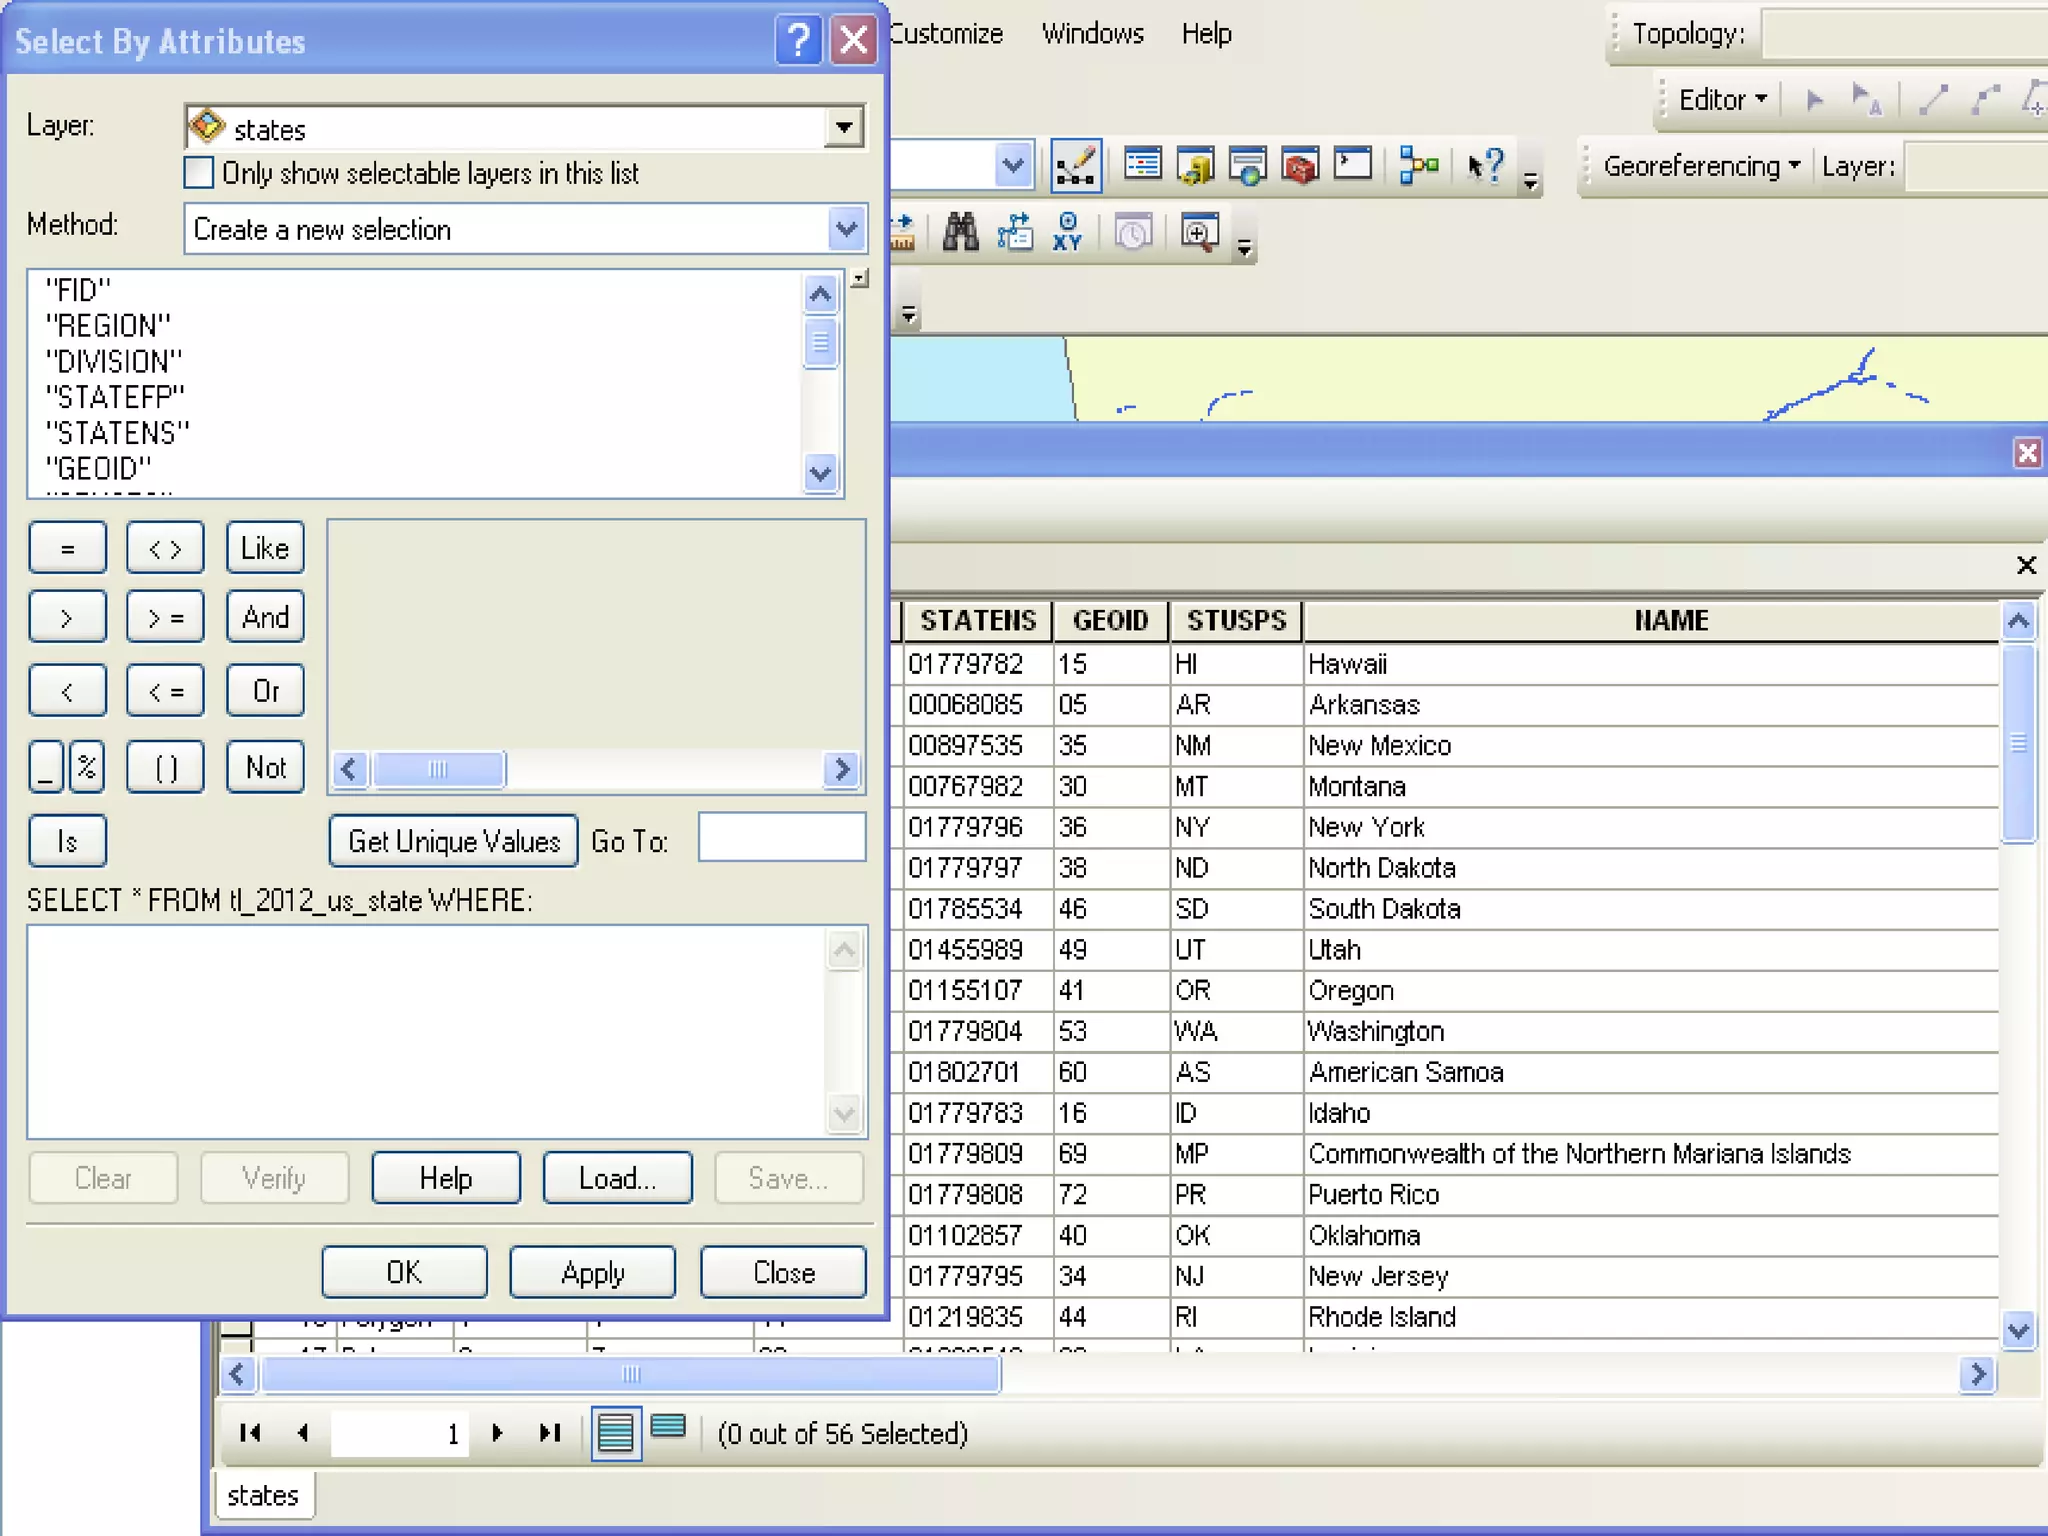Switch to show selected records view
Image resolution: width=2048 pixels, height=1536 pixels.
tap(668, 1430)
